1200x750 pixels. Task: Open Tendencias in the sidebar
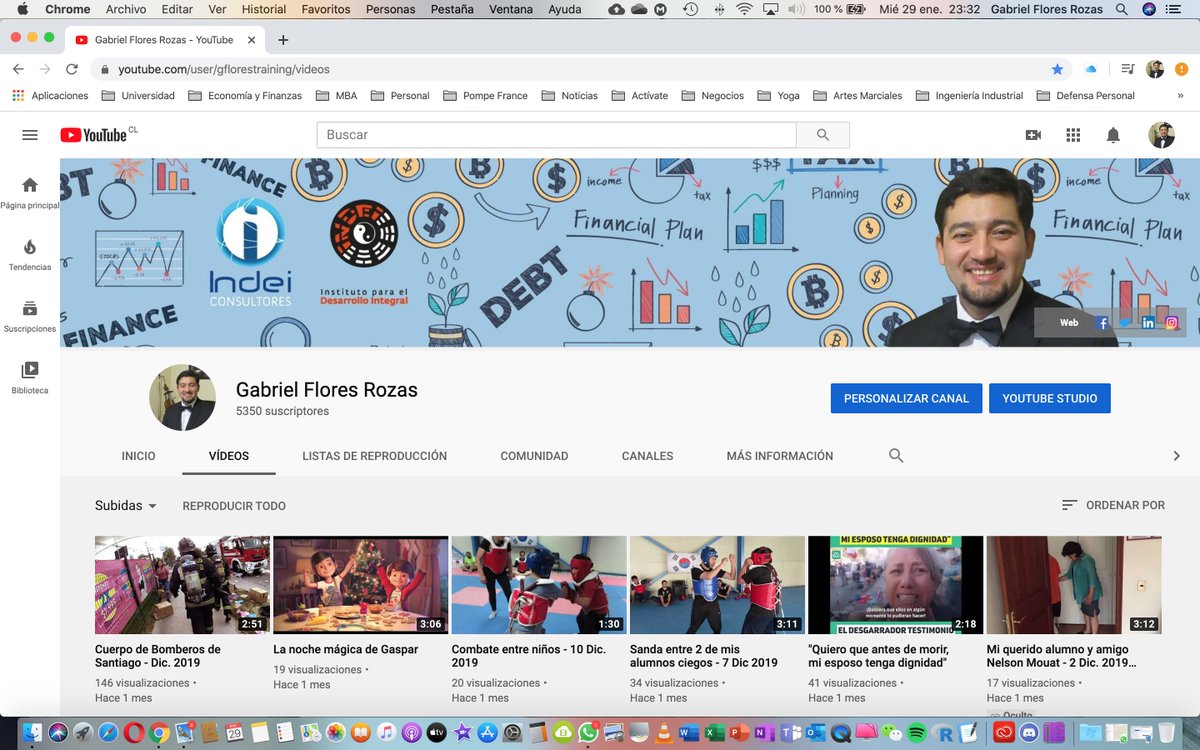(x=30, y=255)
